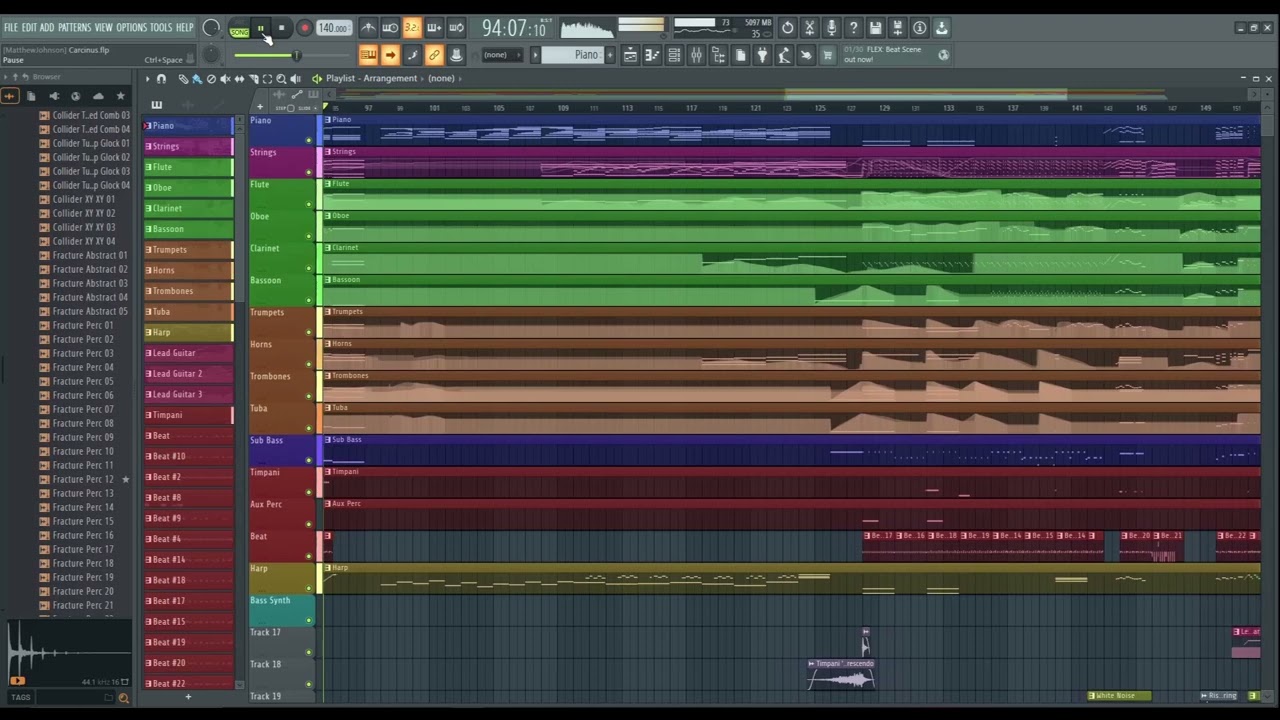This screenshot has width=1280, height=720.
Task: Open project info icon
Action: pyautogui.click(x=920, y=28)
